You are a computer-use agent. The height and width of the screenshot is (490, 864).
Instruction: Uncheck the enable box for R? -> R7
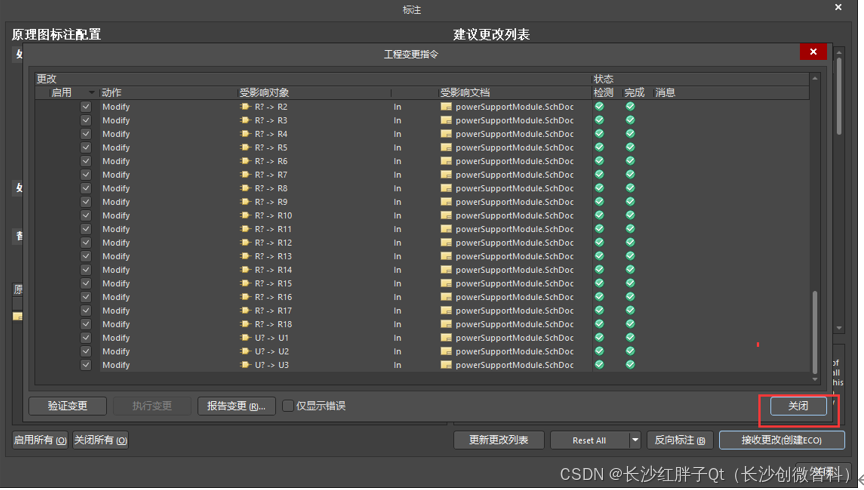pos(85,174)
